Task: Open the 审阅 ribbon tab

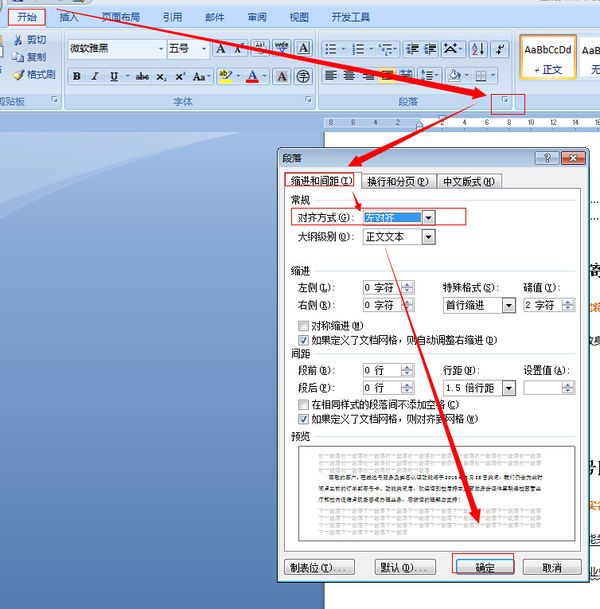Action: pyautogui.click(x=257, y=17)
